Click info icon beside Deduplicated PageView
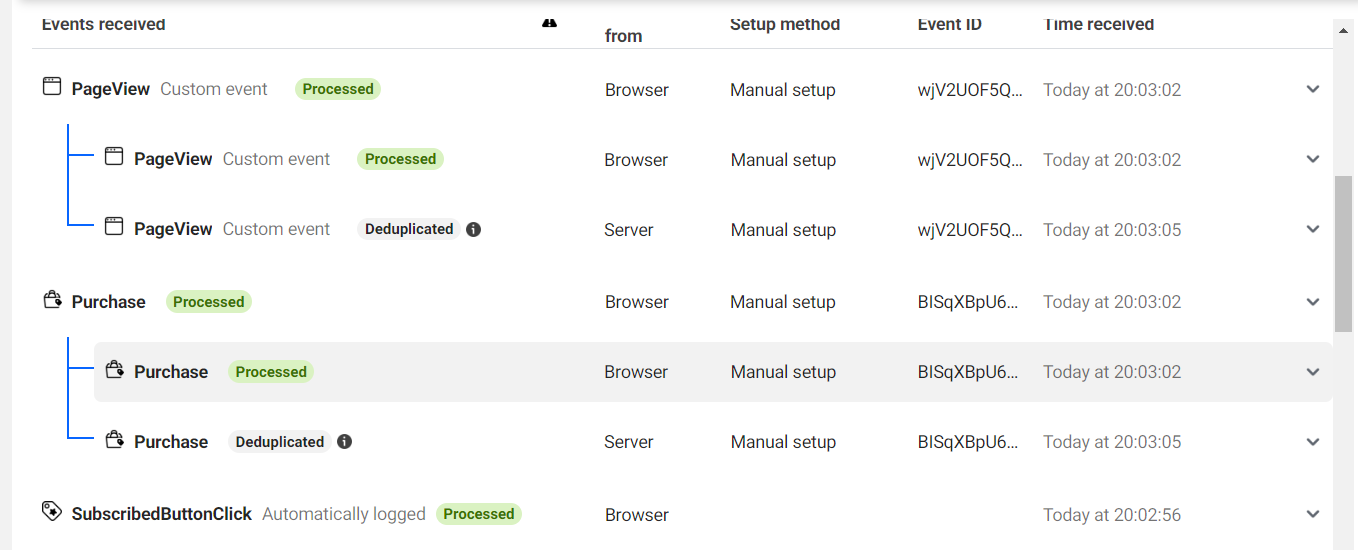The image size is (1358, 550). (474, 229)
